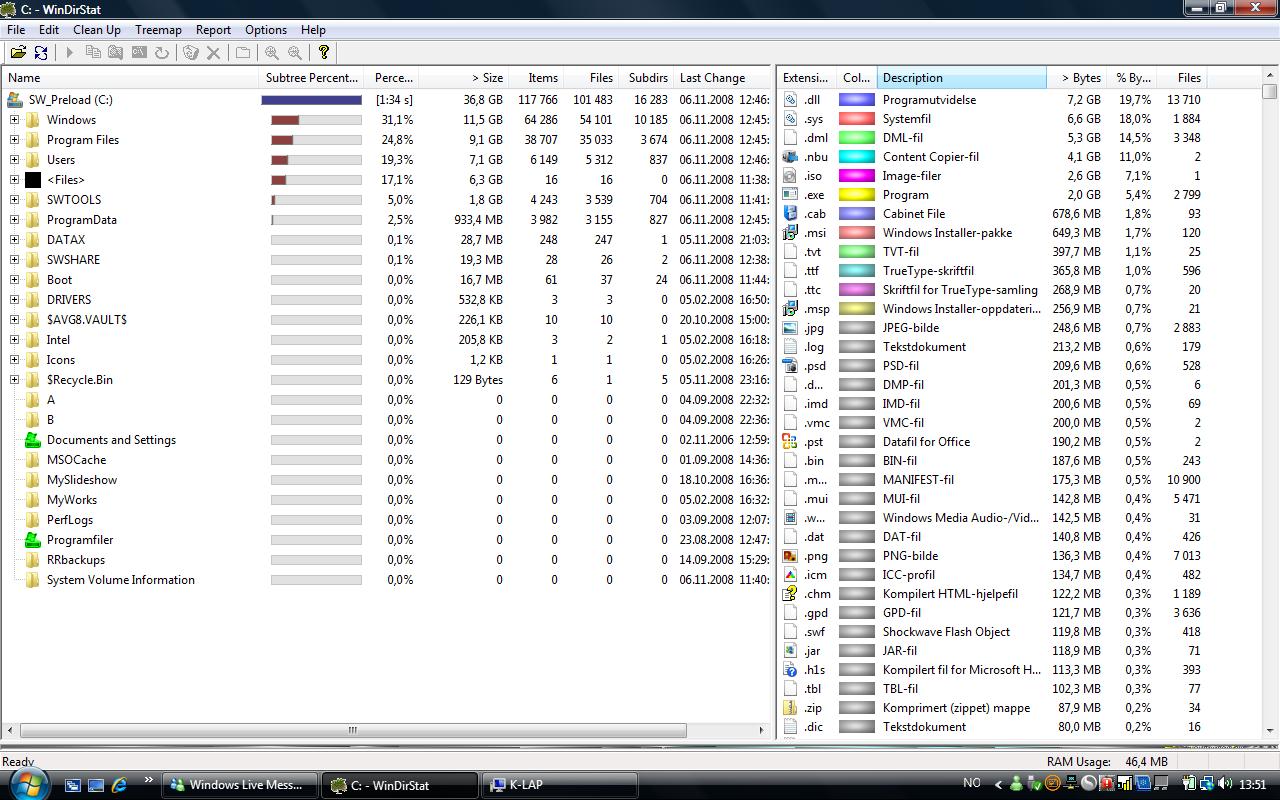
Task: Click the vertical scrollbar of the extension list
Action: click(x=1270, y=405)
